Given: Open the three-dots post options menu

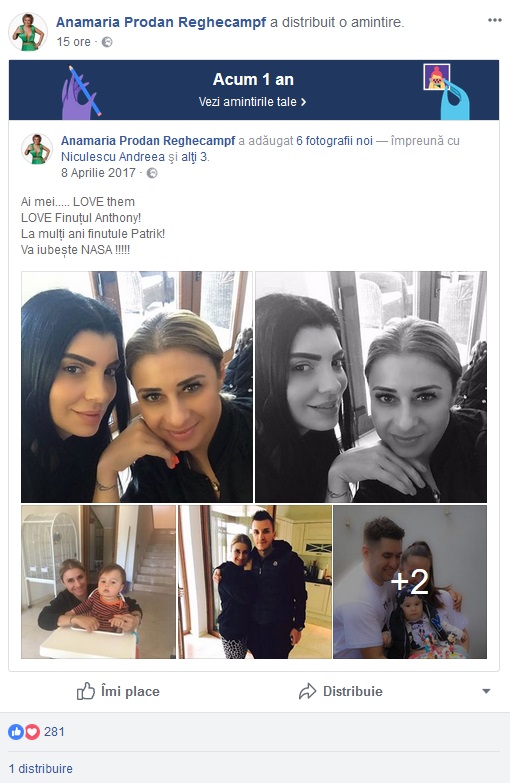Looking at the screenshot, I should (495, 20).
